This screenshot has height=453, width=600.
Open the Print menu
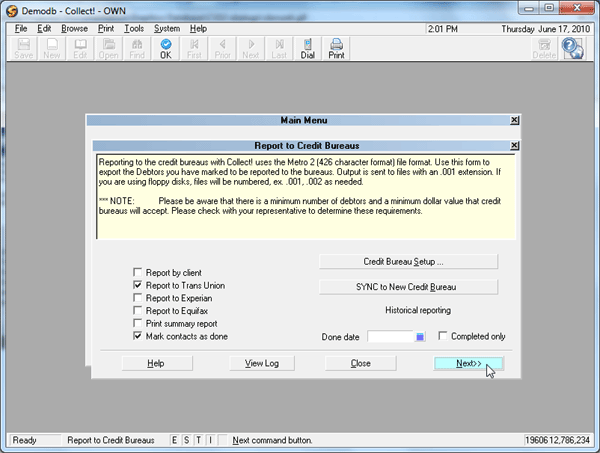tap(106, 29)
